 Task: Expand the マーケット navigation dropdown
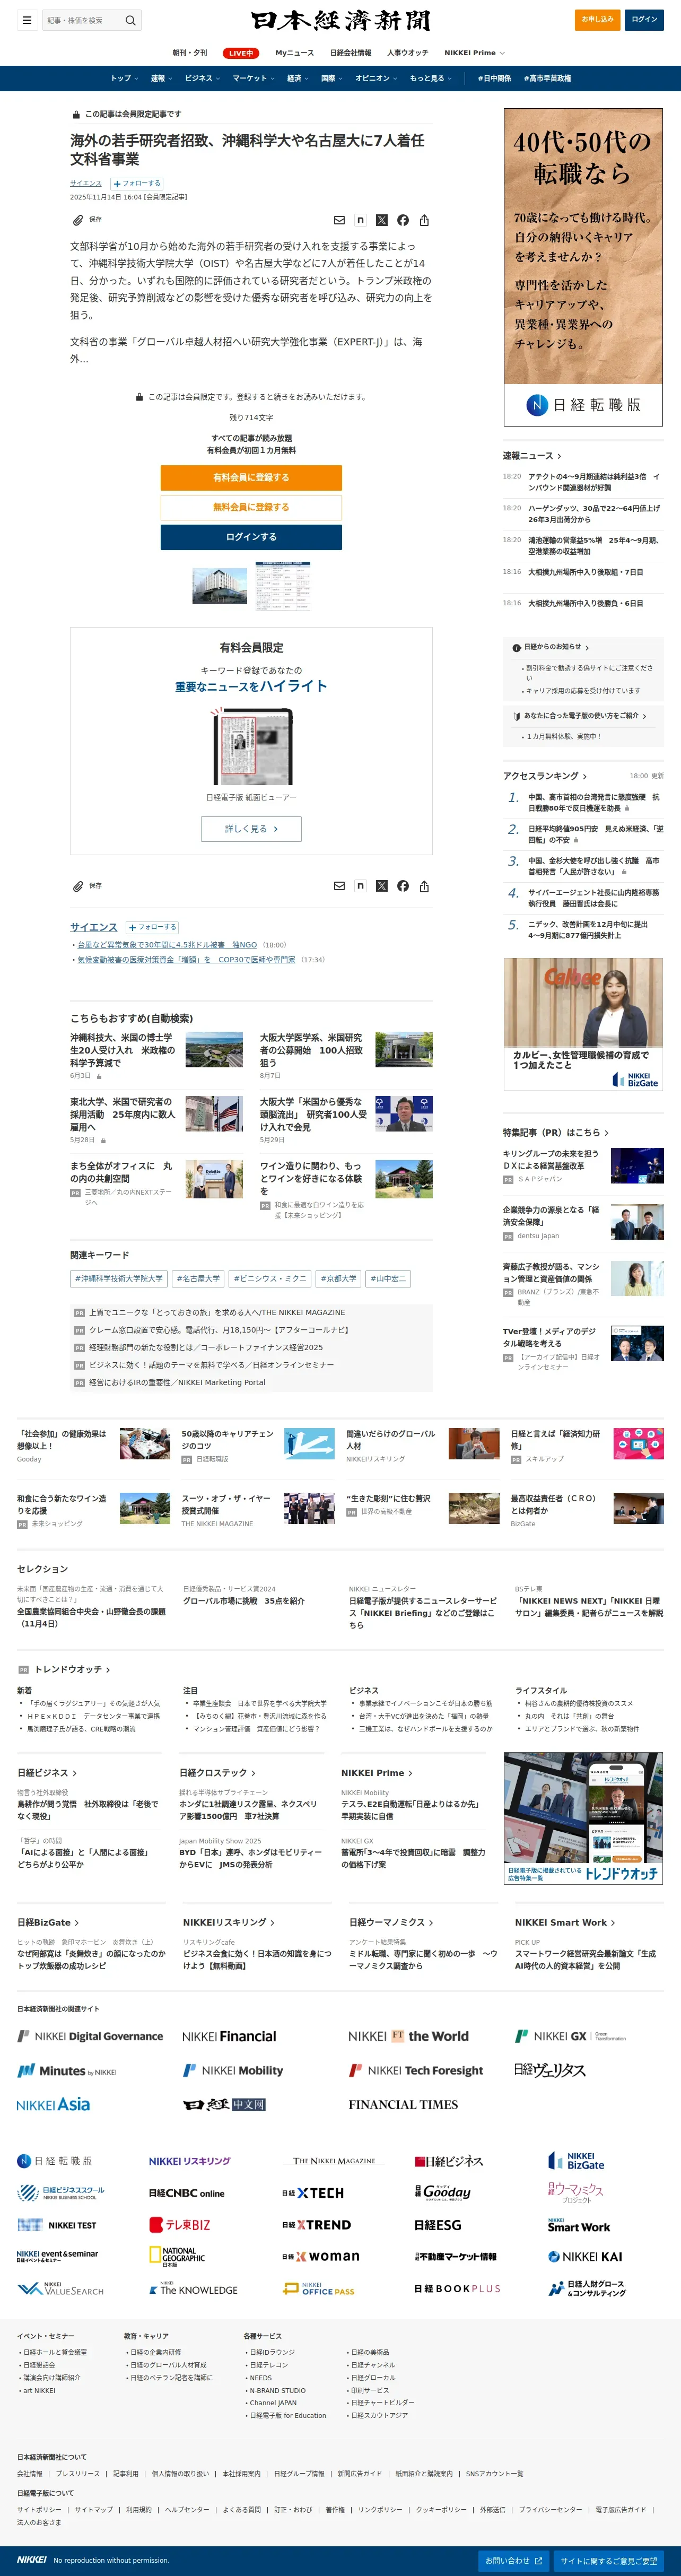tap(253, 78)
